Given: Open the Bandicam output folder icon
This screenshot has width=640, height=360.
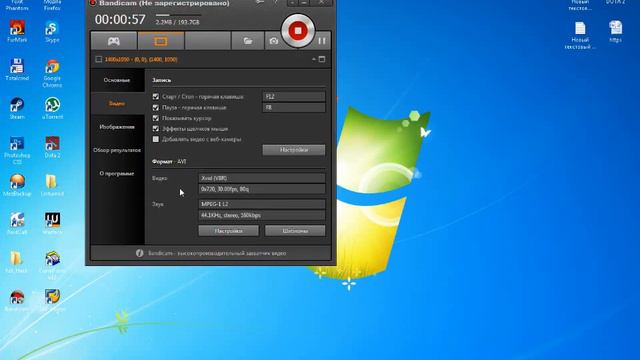Looking at the screenshot, I should (248, 41).
